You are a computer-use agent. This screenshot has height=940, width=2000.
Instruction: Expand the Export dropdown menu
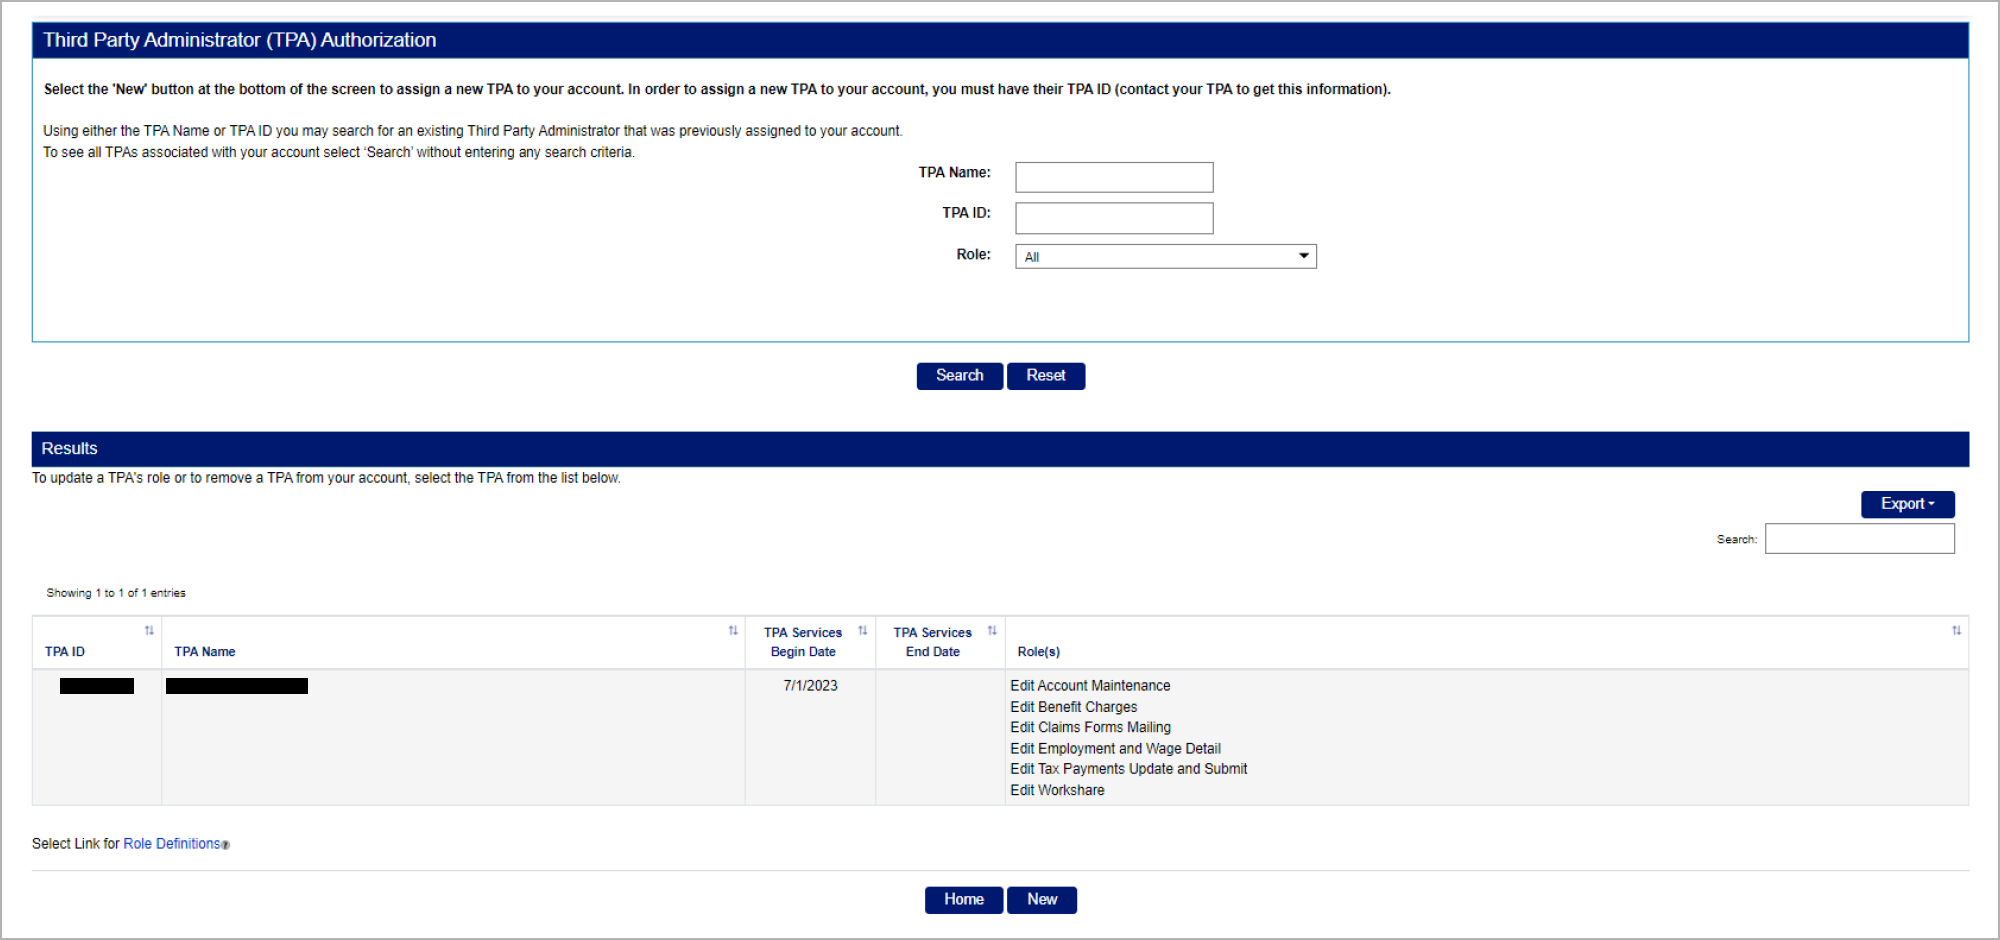[1907, 504]
